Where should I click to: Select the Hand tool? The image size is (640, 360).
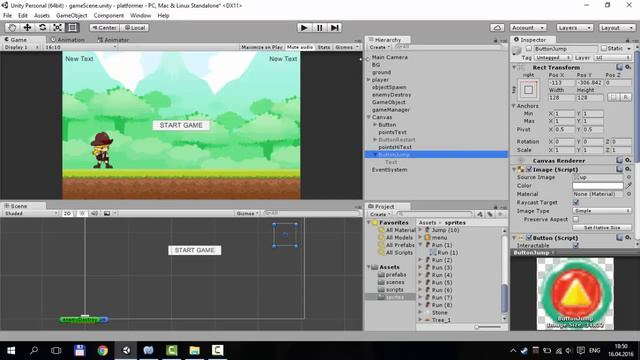click(x=12, y=27)
